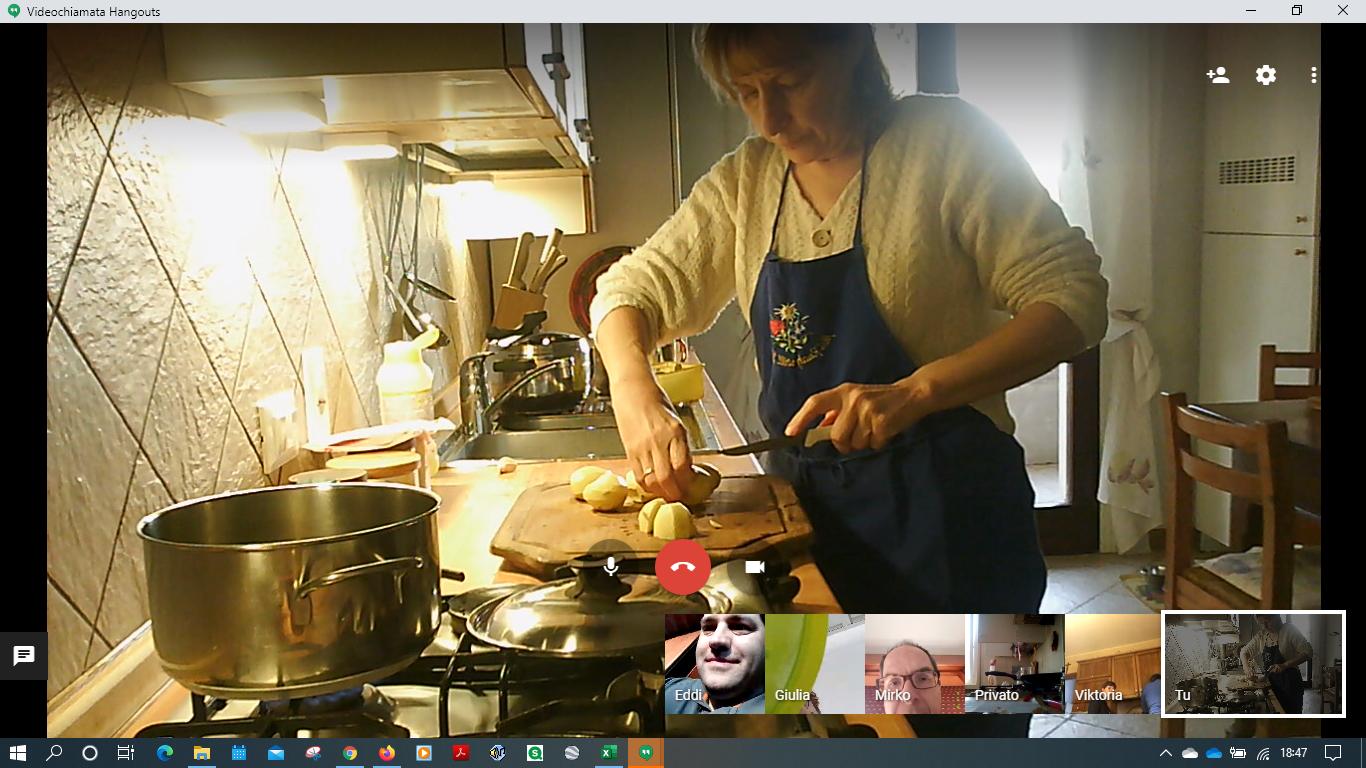The image size is (1366, 768).
Task: Click the Hangouts taskbar icon
Action: 646,753
